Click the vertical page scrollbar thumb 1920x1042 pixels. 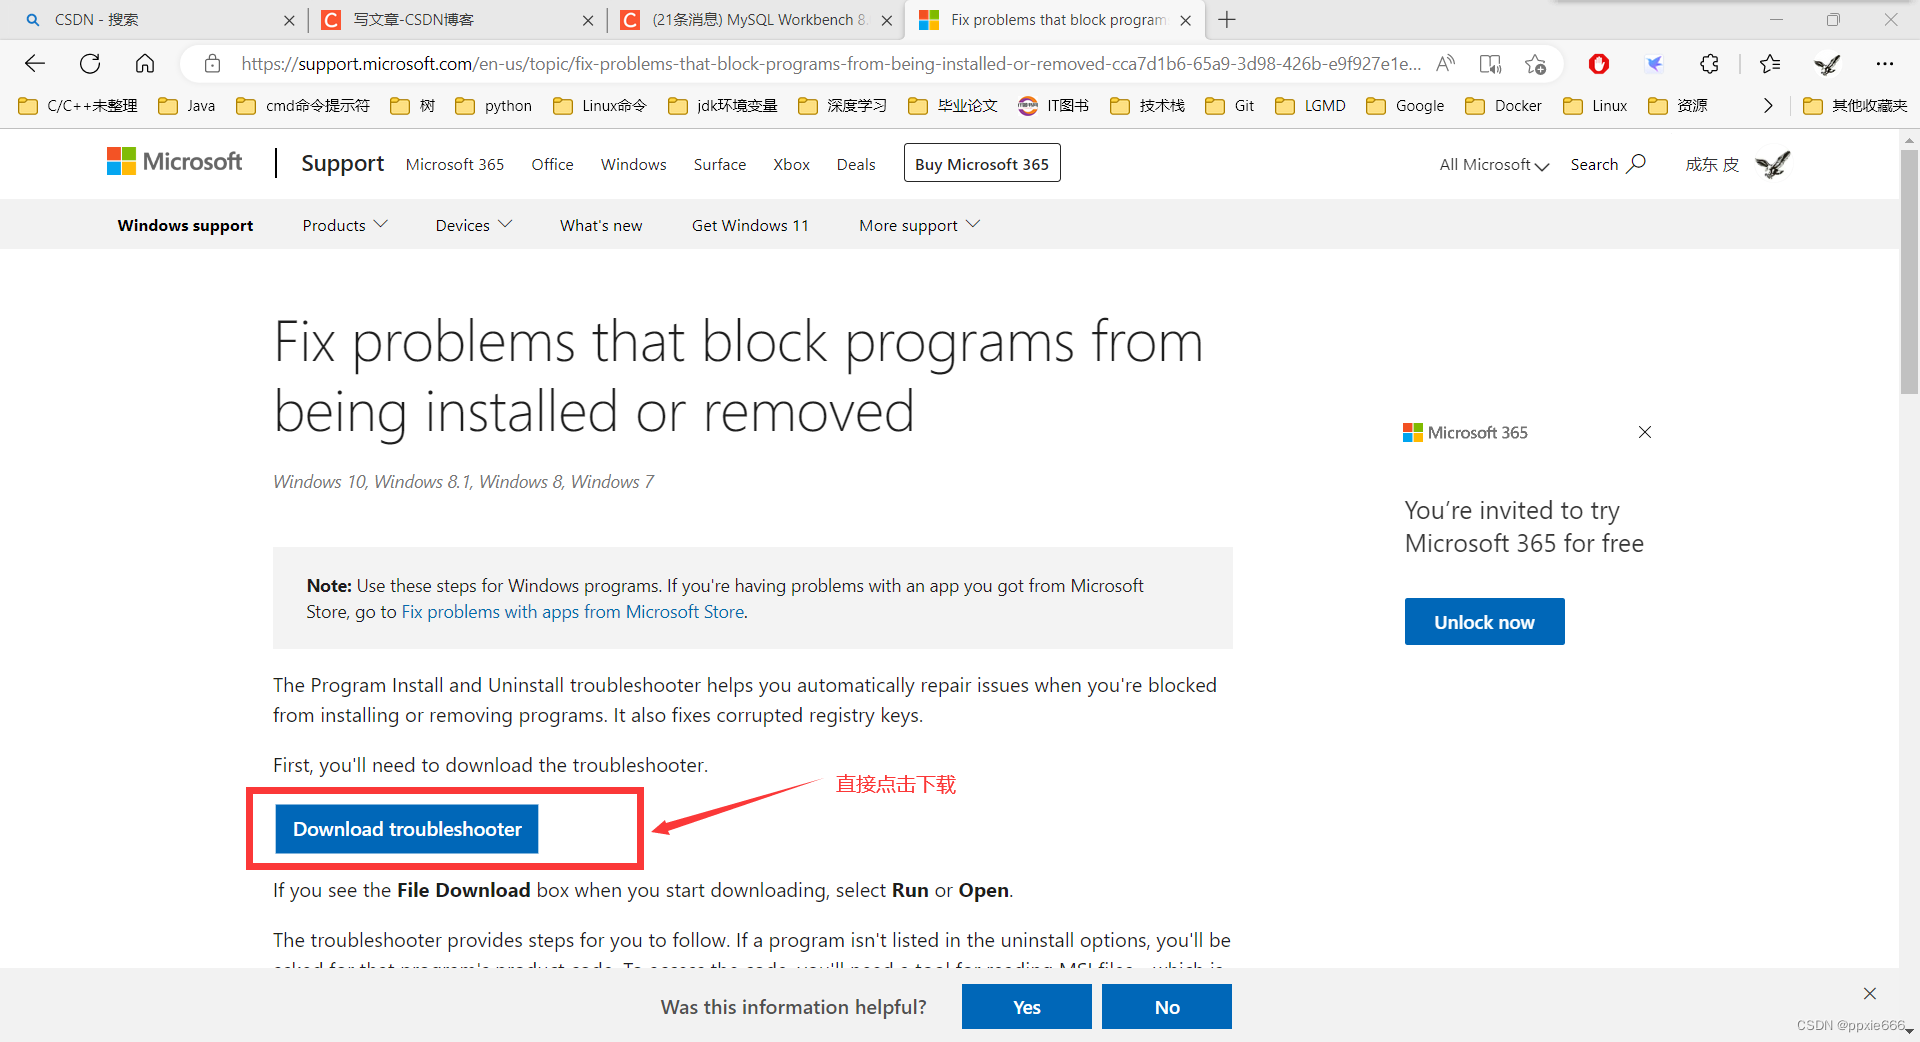click(1909, 270)
